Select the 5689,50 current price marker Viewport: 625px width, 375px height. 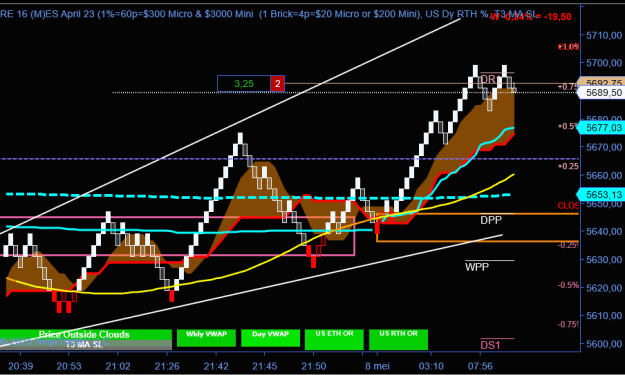pyautogui.click(x=601, y=93)
